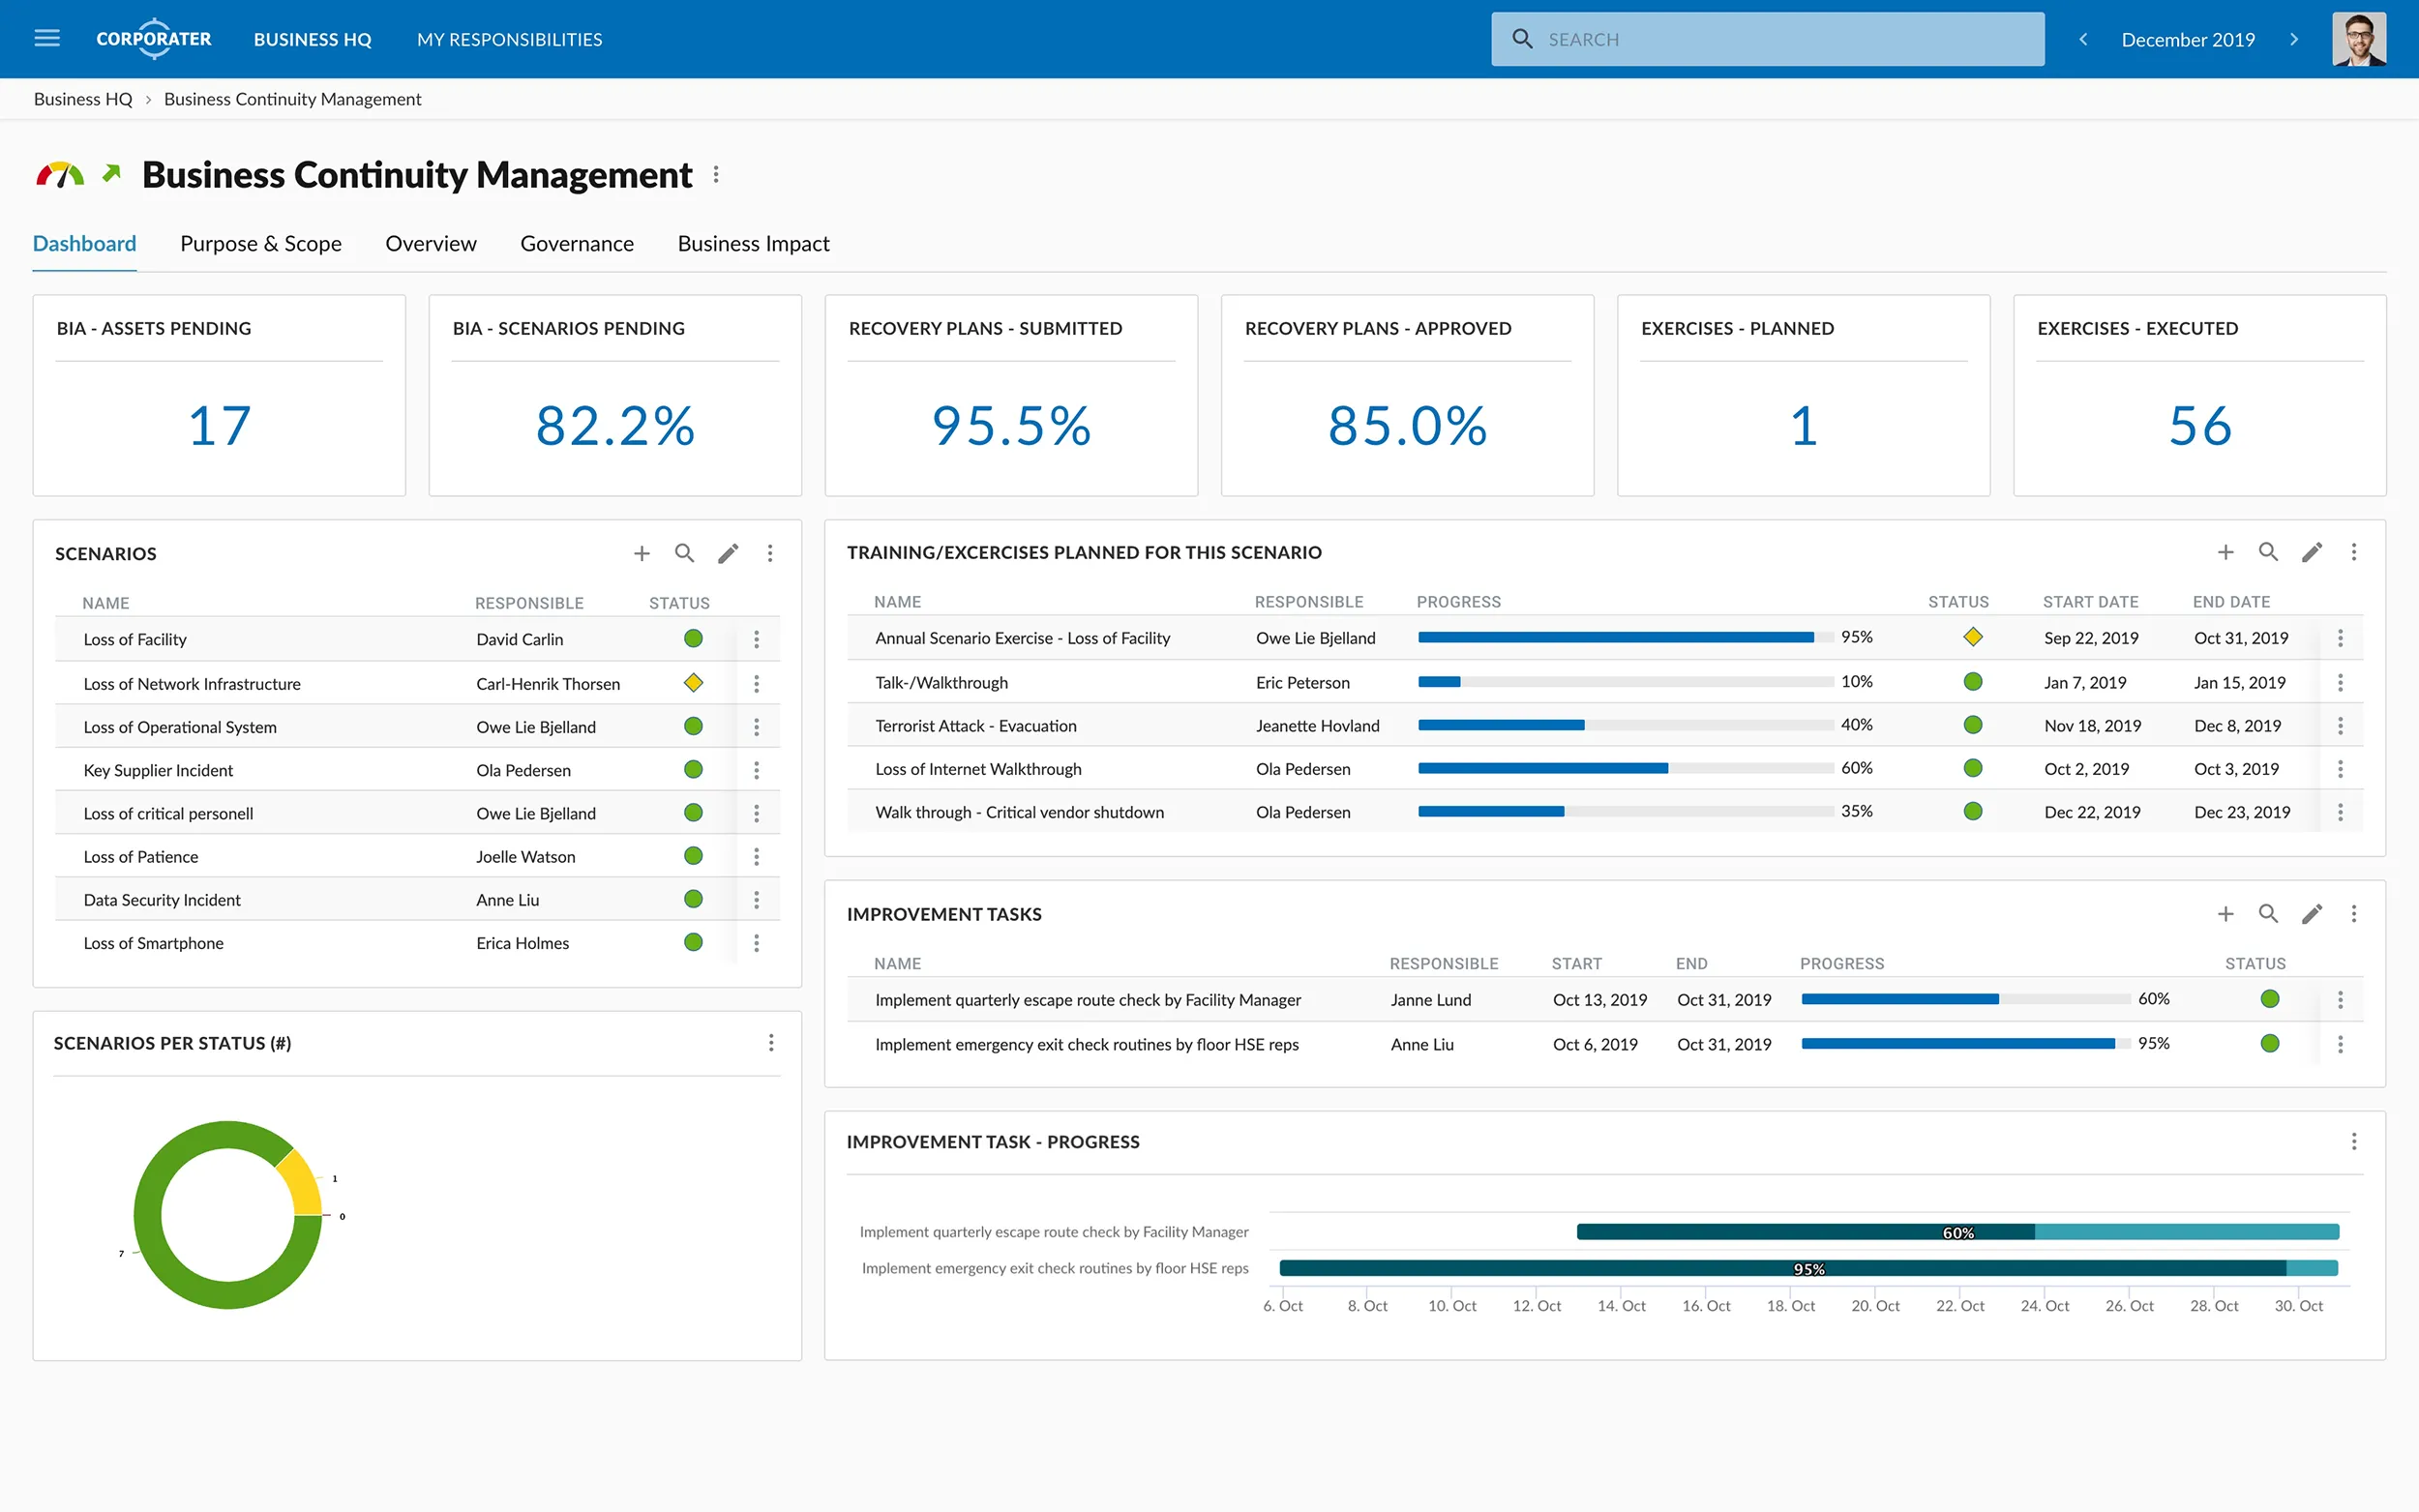Open options menu next to the page title
The height and width of the screenshot is (1512, 2419).
coord(716,175)
